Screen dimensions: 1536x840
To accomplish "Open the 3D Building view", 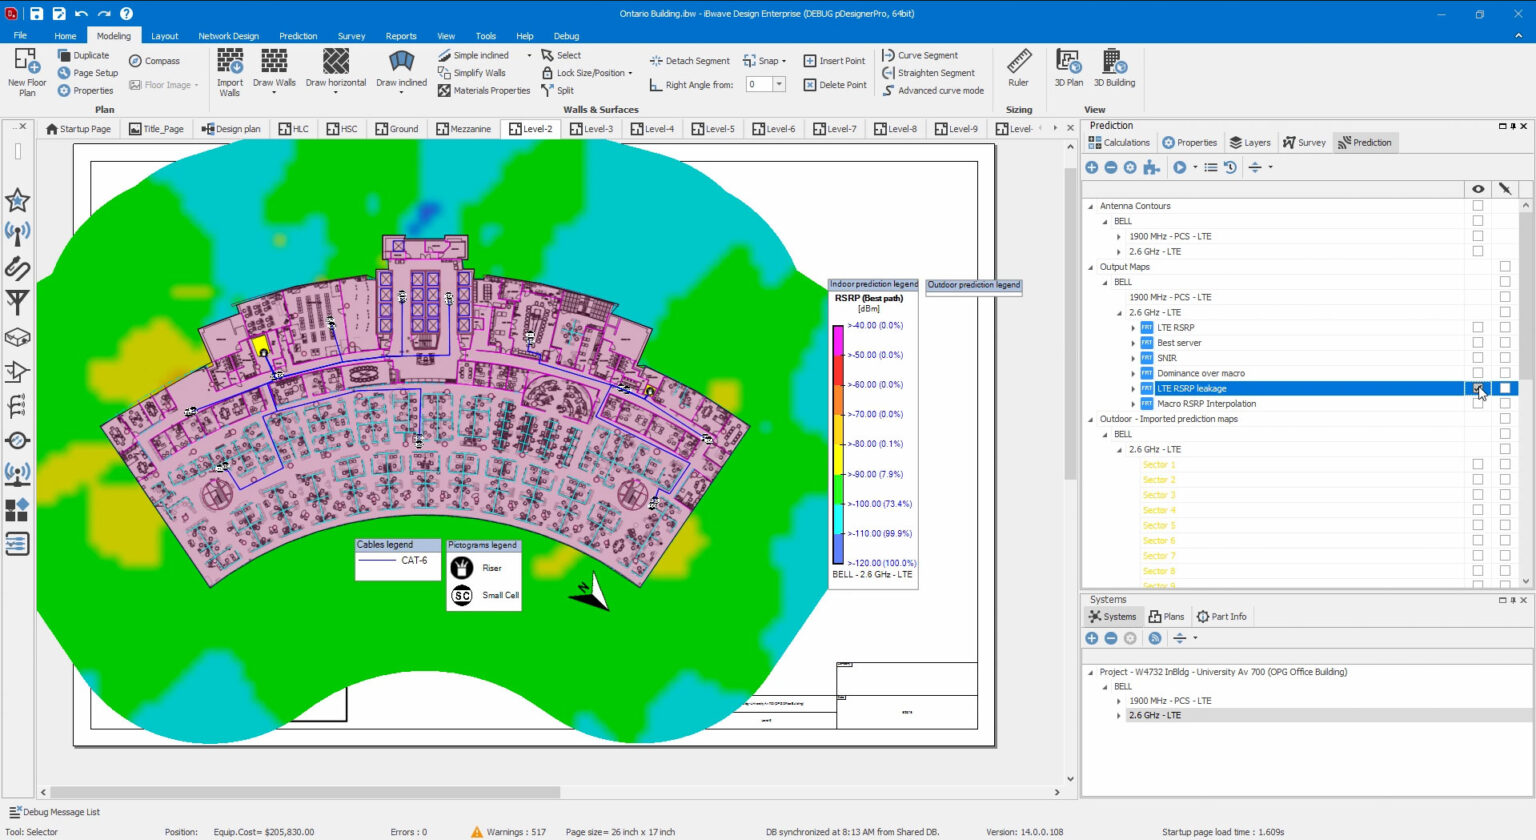I will point(1114,62).
